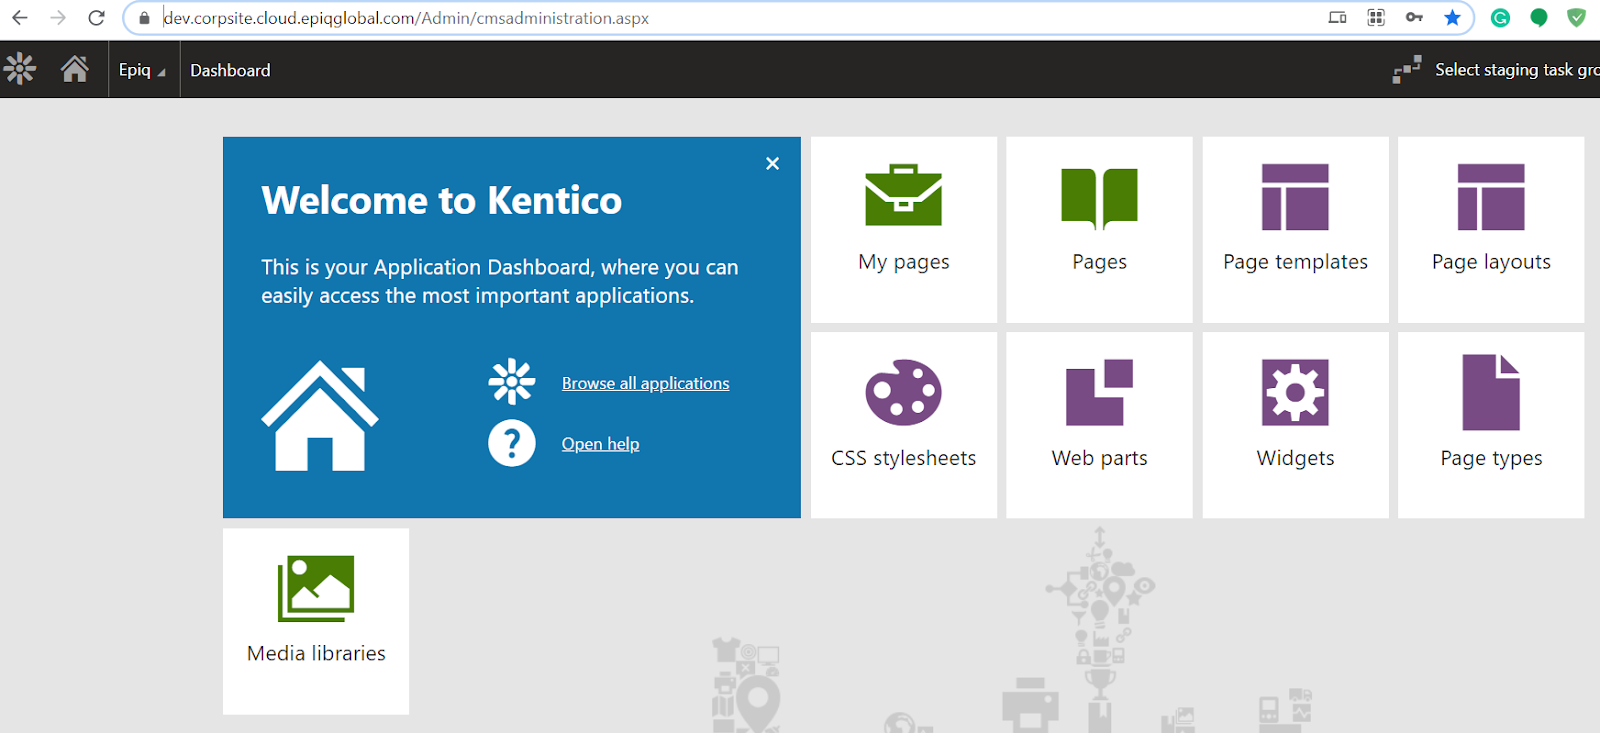Open the Web parts tile
This screenshot has height=733, width=1600.
pos(1099,425)
